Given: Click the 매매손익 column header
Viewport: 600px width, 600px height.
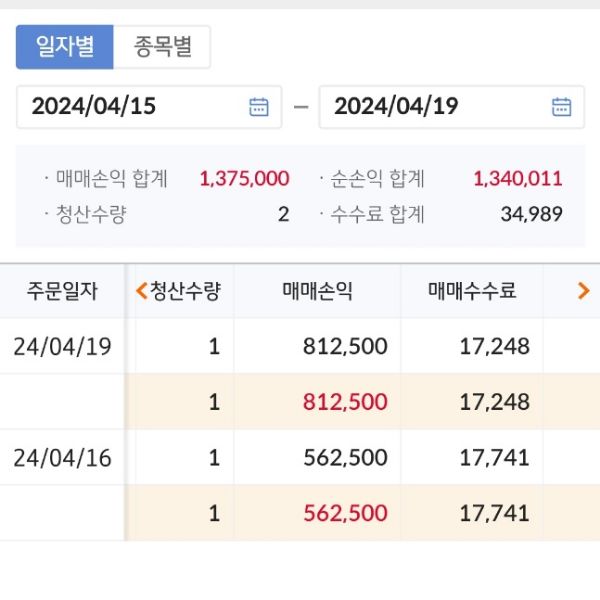Looking at the screenshot, I should click(317, 291).
